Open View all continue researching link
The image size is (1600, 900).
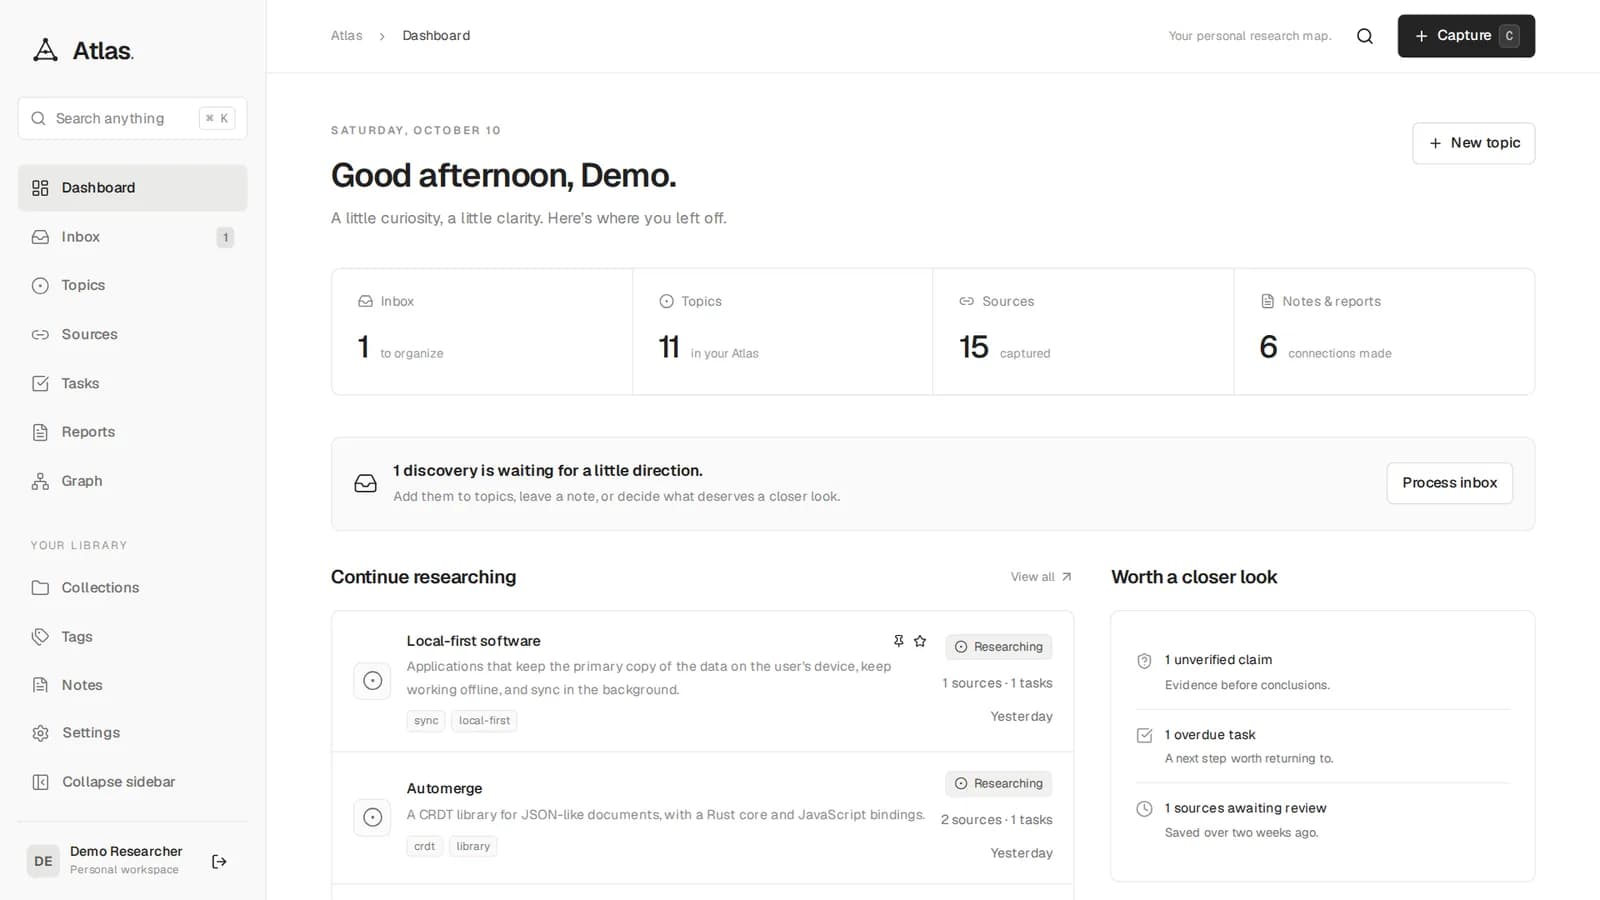(x=1041, y=577)
